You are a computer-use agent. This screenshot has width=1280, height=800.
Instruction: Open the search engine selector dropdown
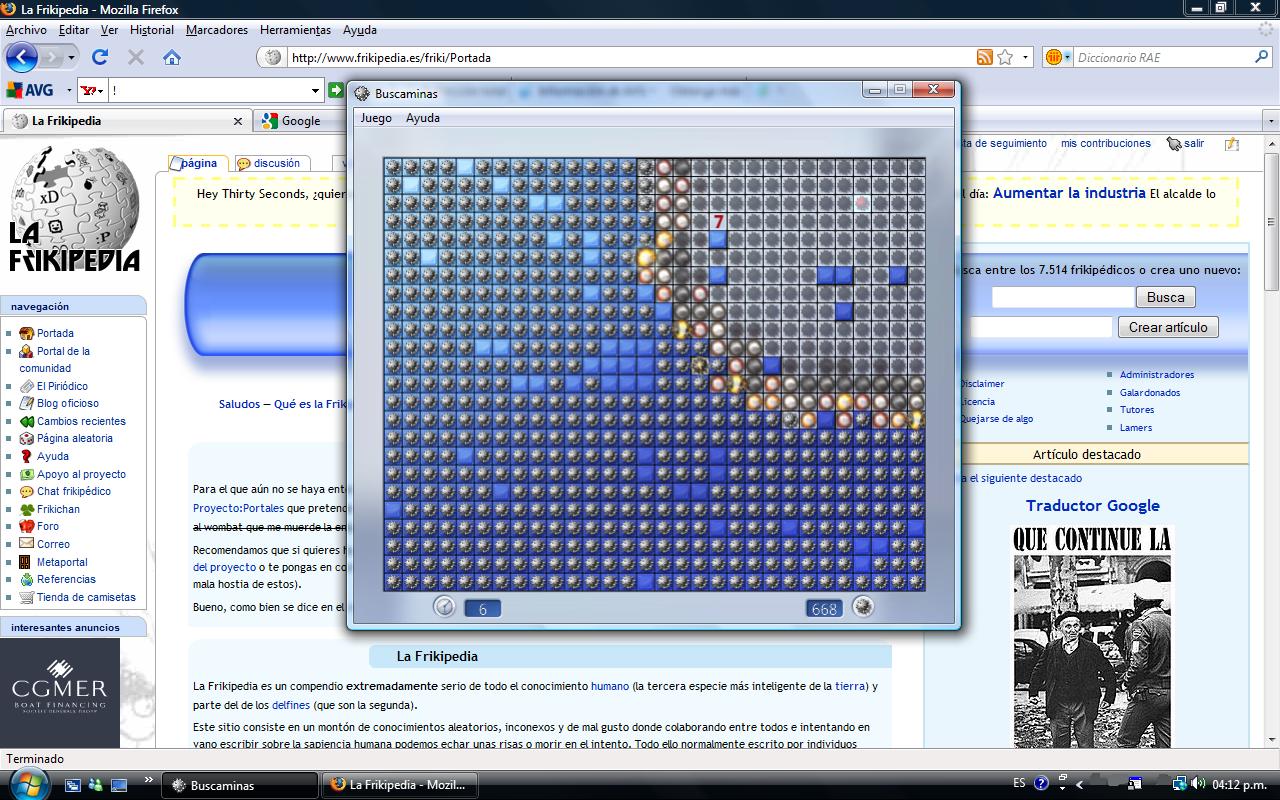(x=1057, y=57)
